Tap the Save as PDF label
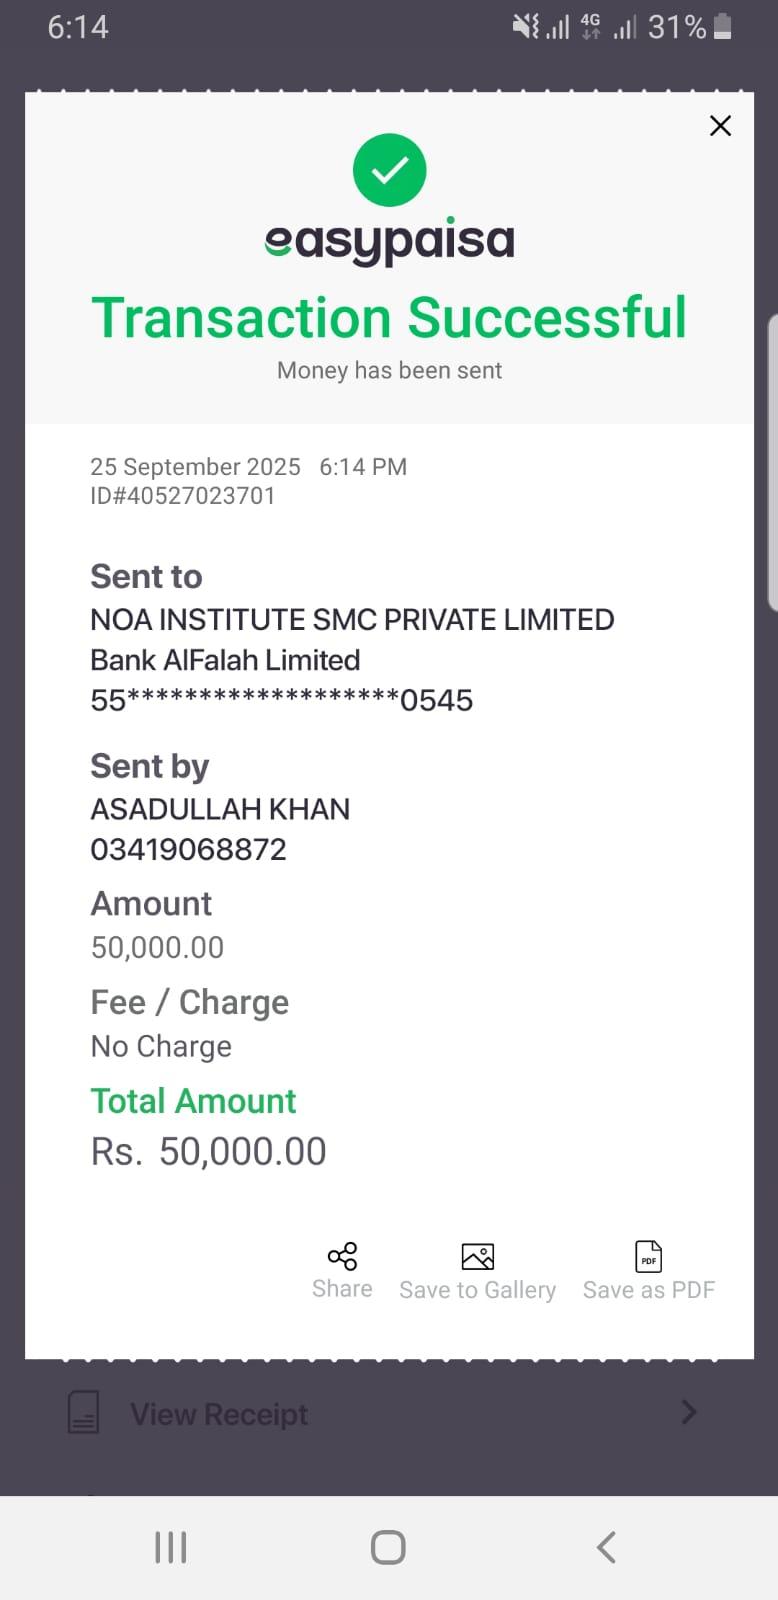Screen dimensions: 778x1600 tap(649, 1290)
